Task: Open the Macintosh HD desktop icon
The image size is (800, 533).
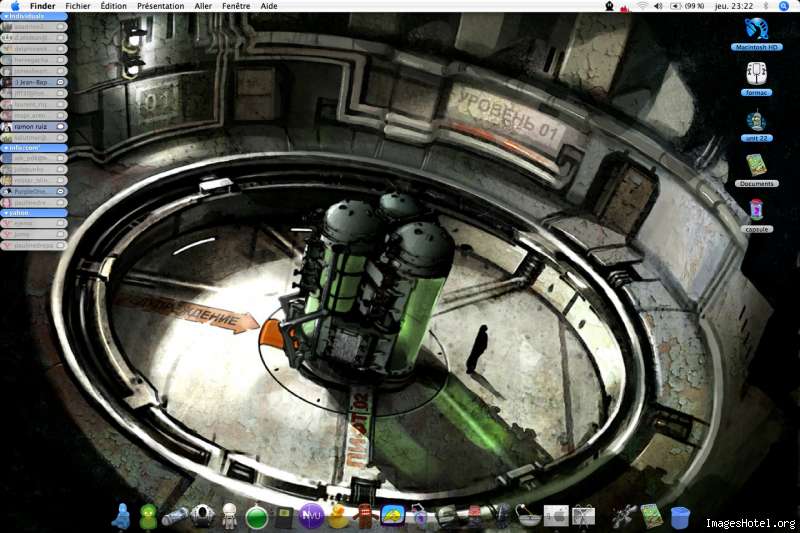Action: click(756, 34)
